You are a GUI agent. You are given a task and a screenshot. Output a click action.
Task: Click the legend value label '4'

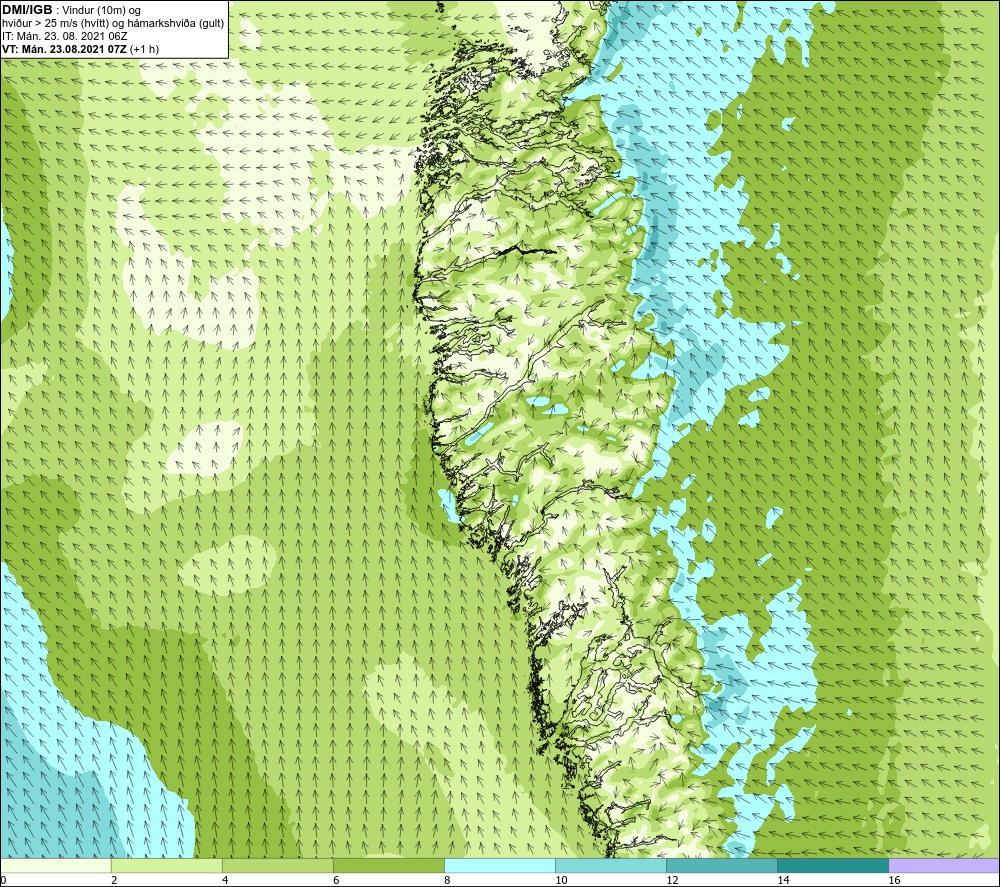(225, 881)
